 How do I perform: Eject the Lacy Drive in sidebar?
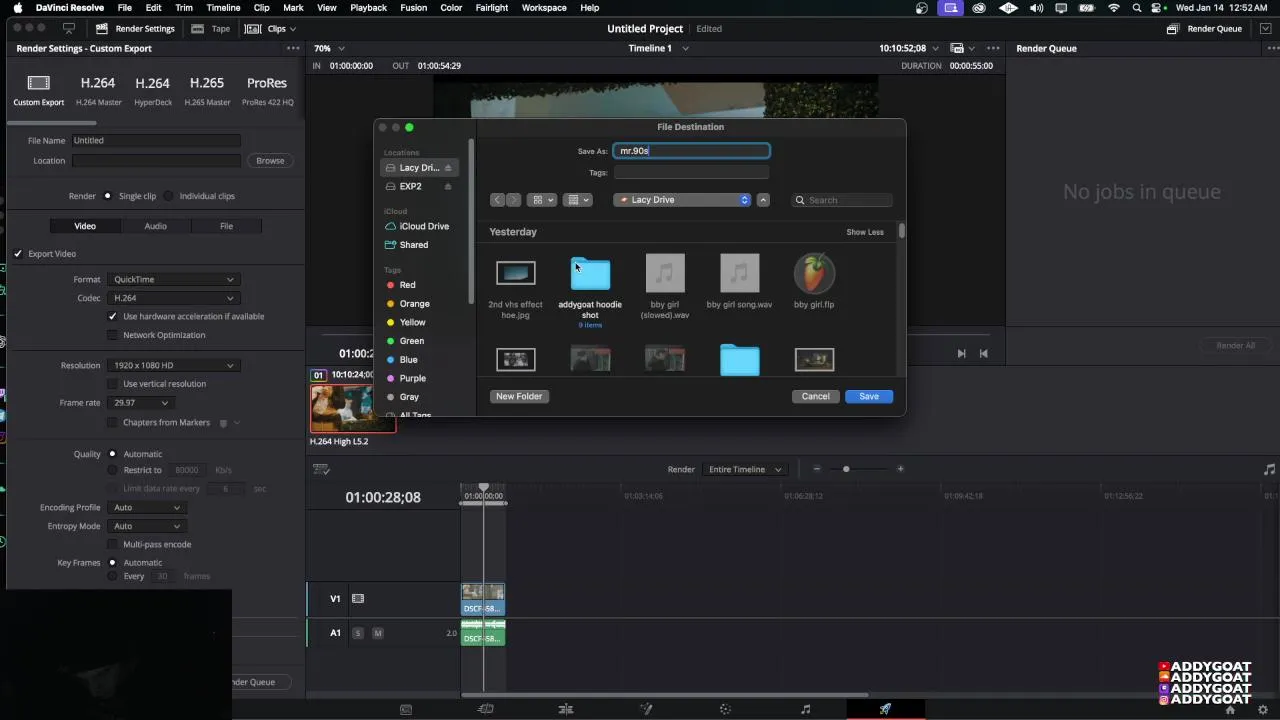click(448, 168)
